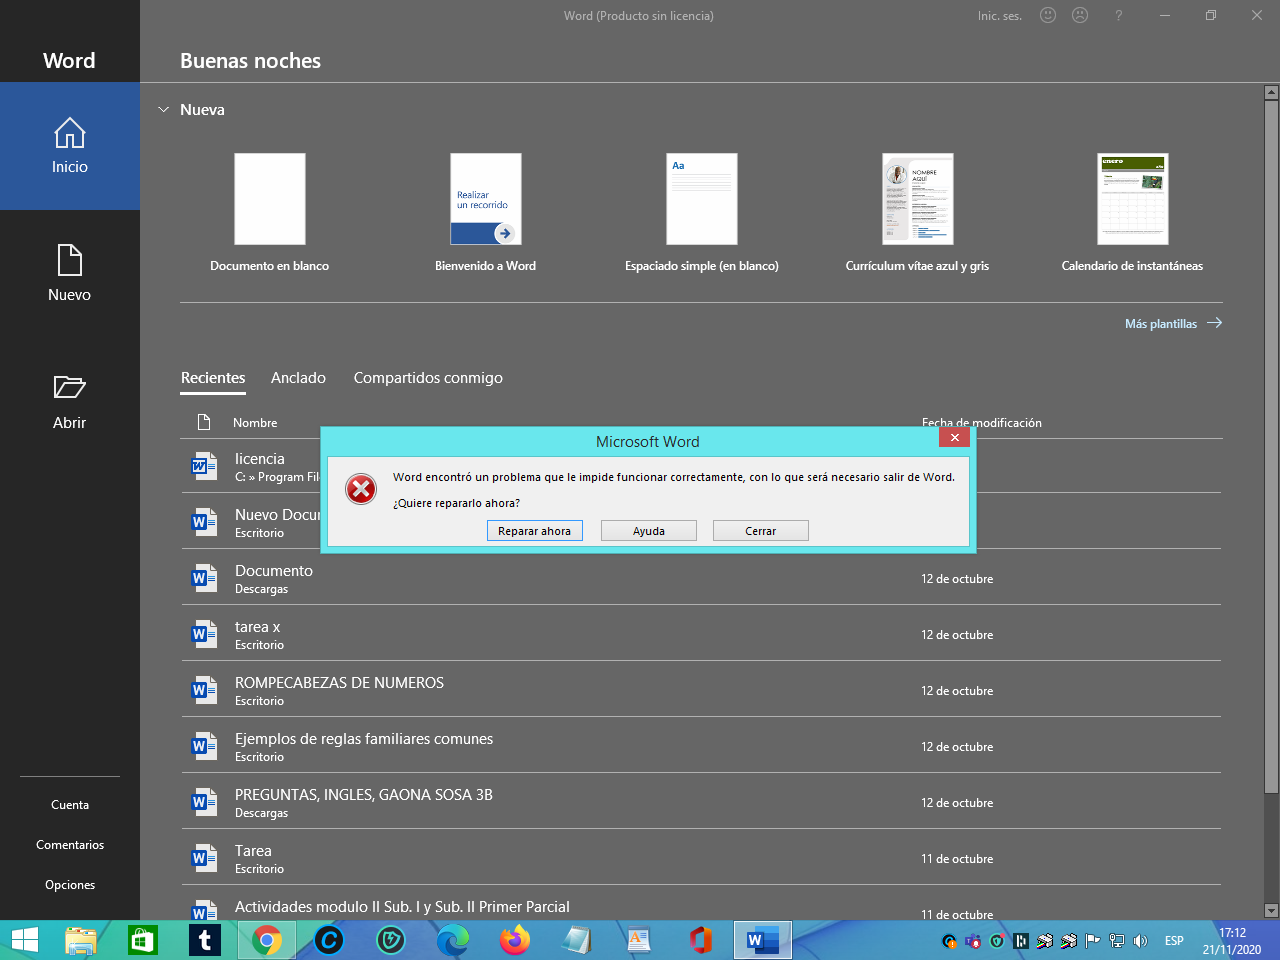Open the Inicio home icon in sidebar

(70, 132)
